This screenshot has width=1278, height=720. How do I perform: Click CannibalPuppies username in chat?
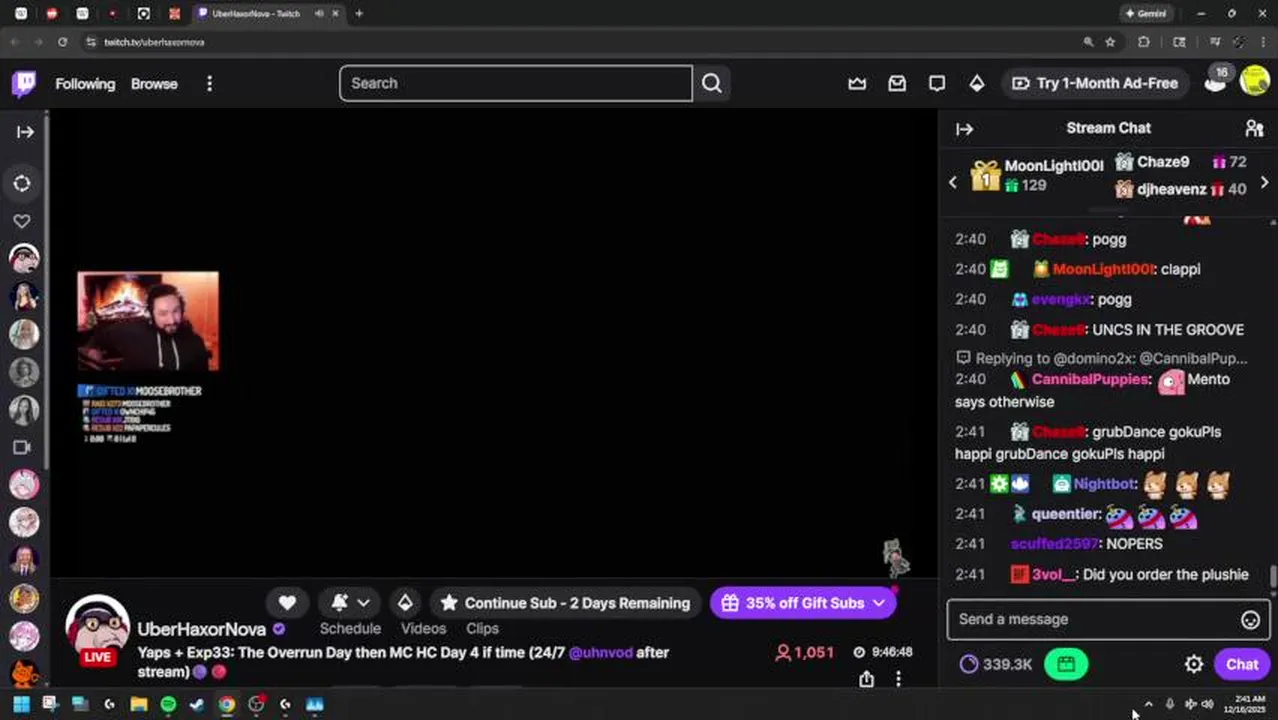[1089, 379]
